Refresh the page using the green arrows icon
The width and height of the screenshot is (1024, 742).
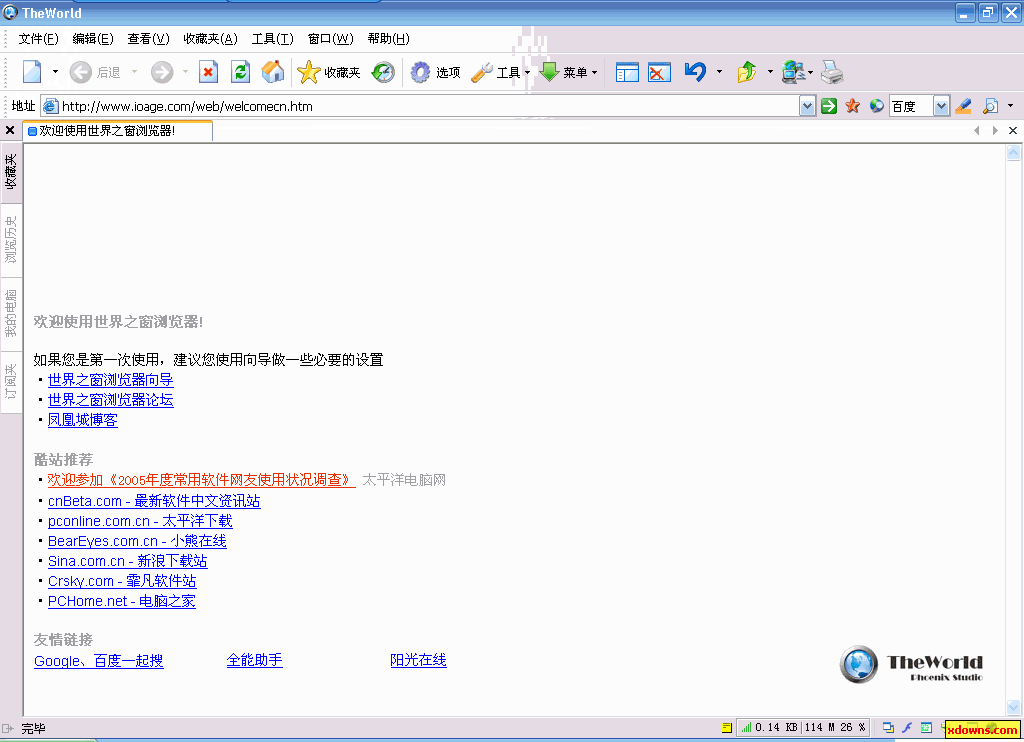241,72
